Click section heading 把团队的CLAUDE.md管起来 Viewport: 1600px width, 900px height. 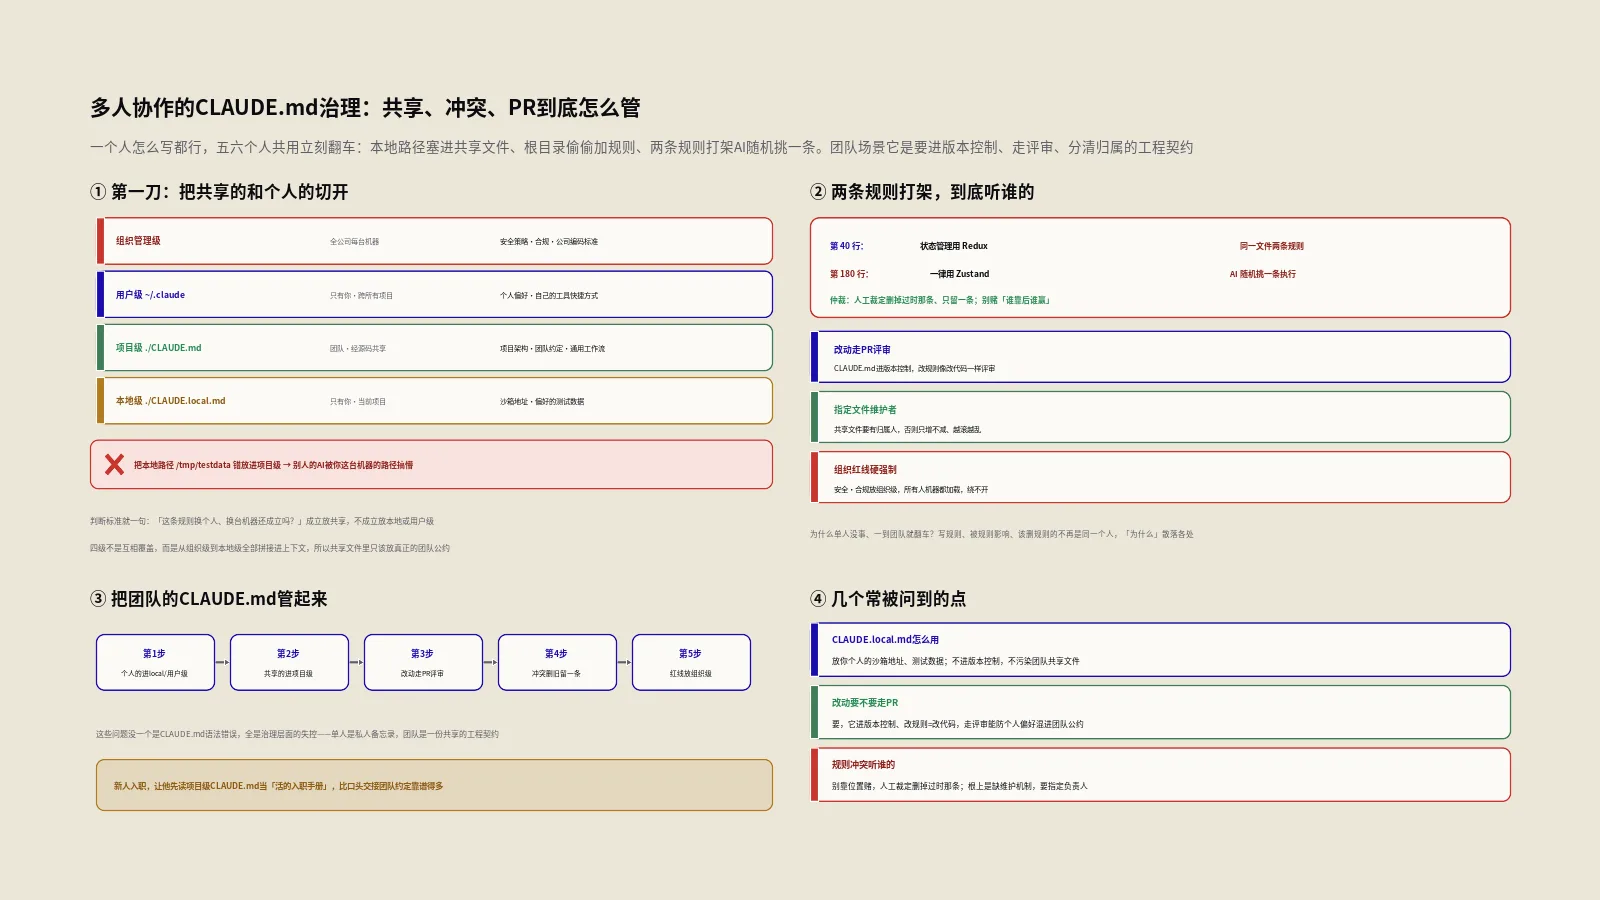(209, 599)
